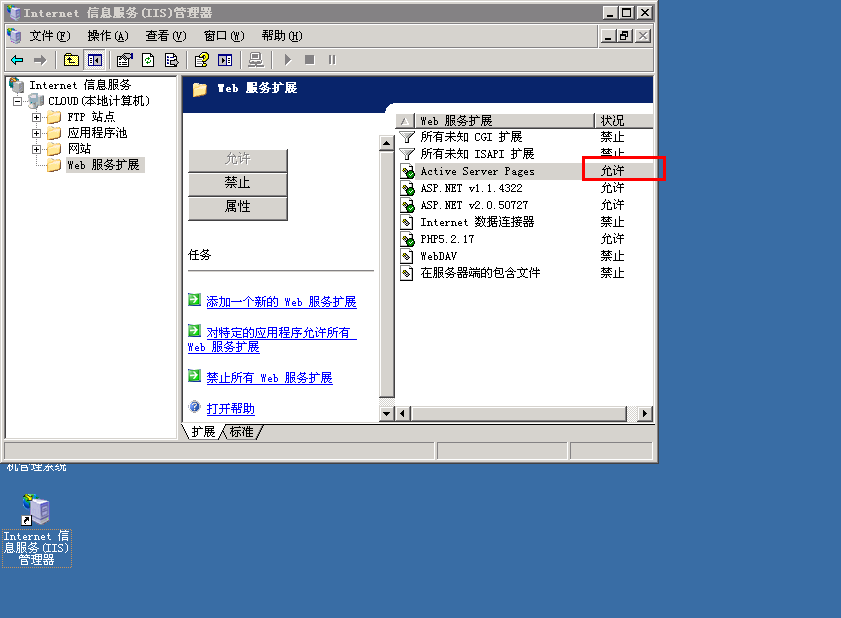Switch to the 扩展 tab
The image size is (841, 618).
tap(203, 432)
